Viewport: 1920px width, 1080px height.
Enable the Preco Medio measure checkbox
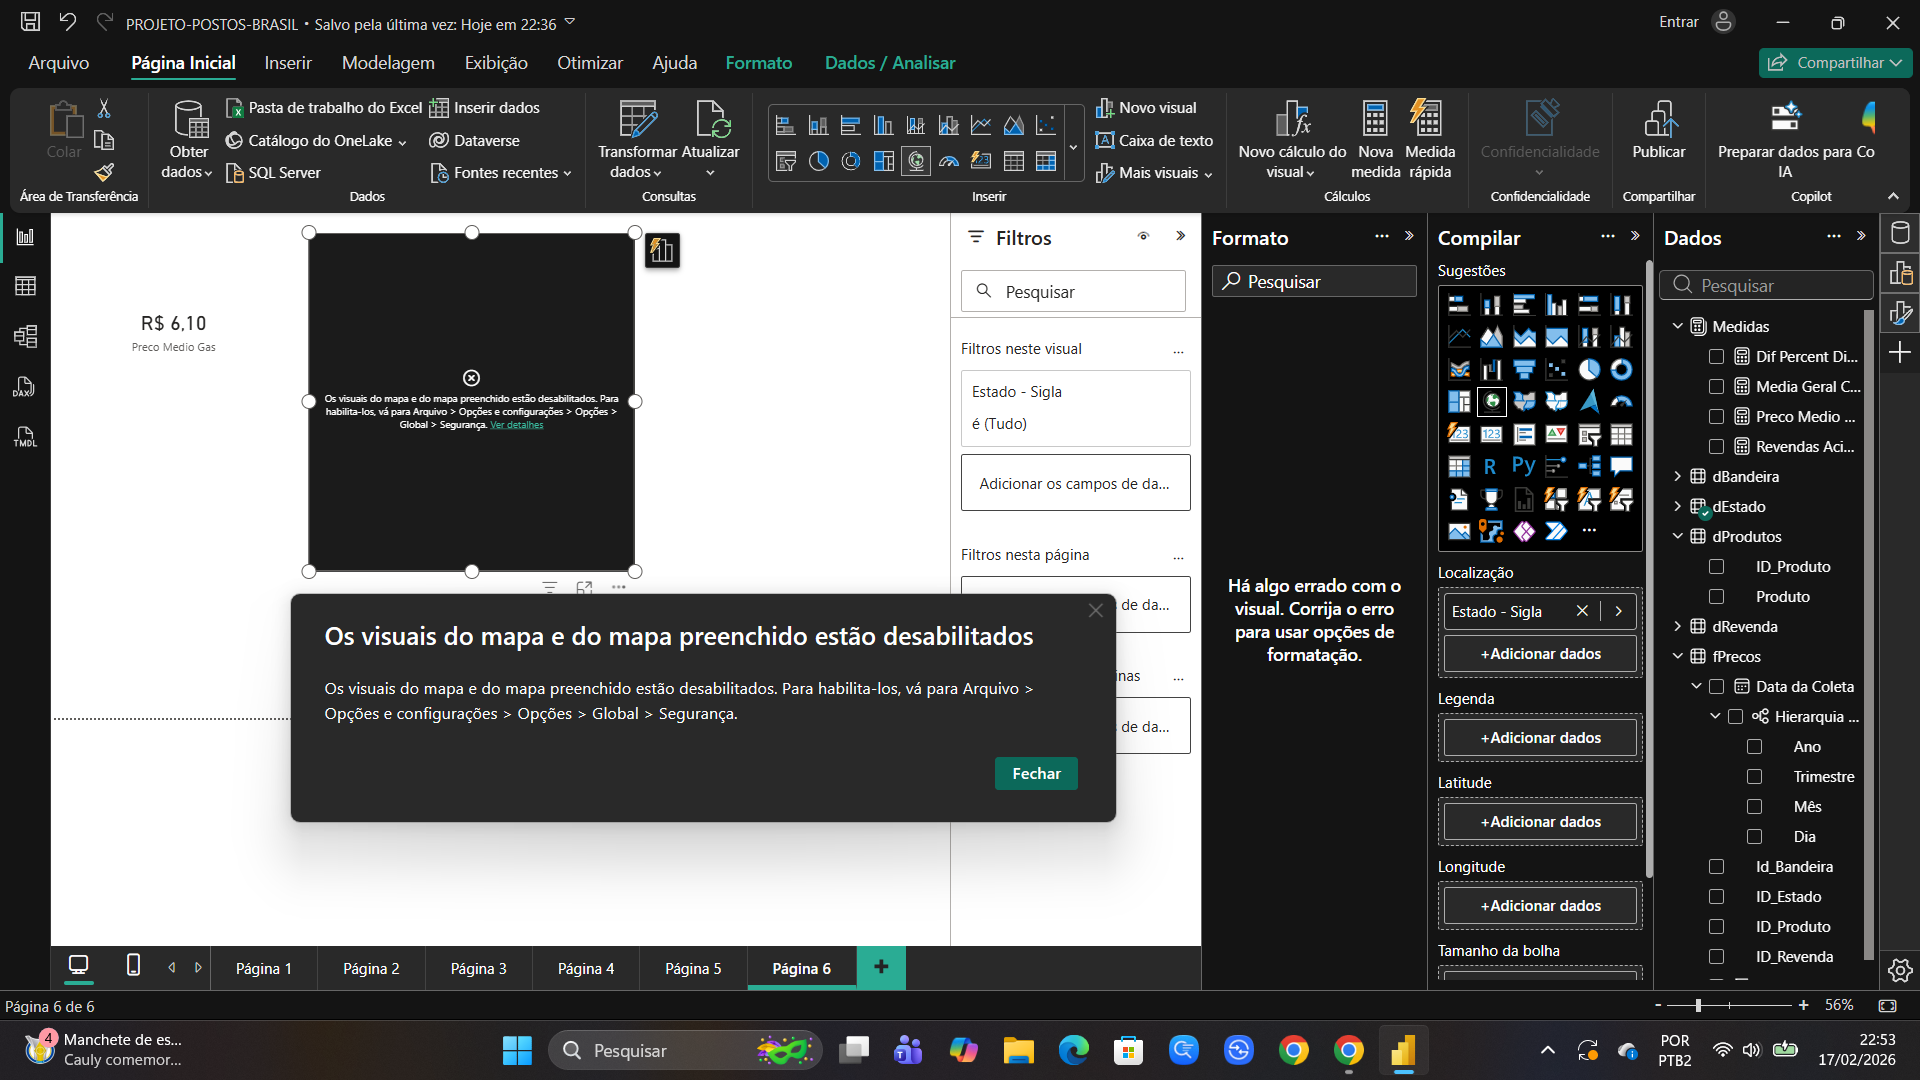(1716, 417)
